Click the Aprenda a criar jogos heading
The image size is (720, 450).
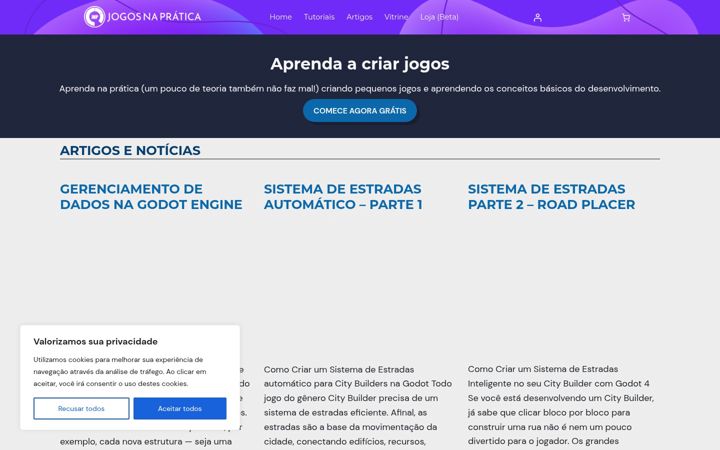tap(360, 64)
